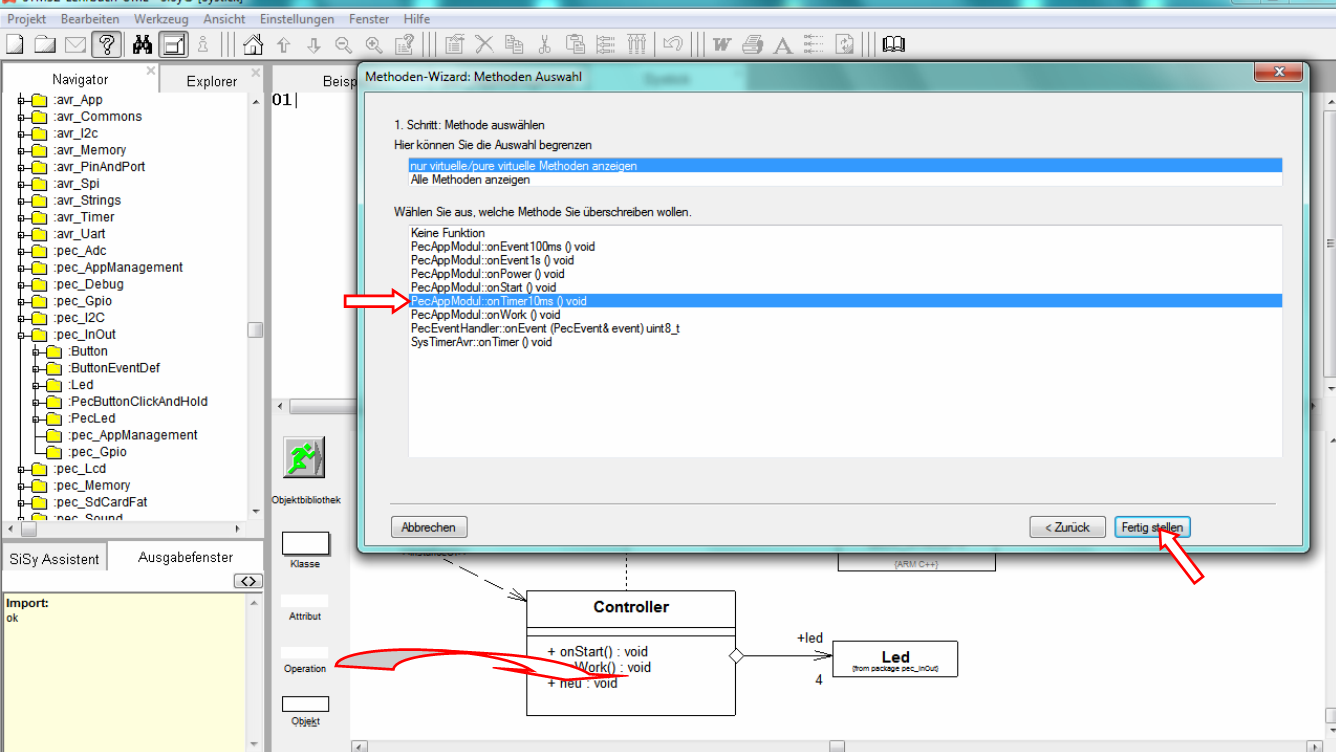
Task: Expand the :avr_Timer tree node
Action: pos(20,217)
